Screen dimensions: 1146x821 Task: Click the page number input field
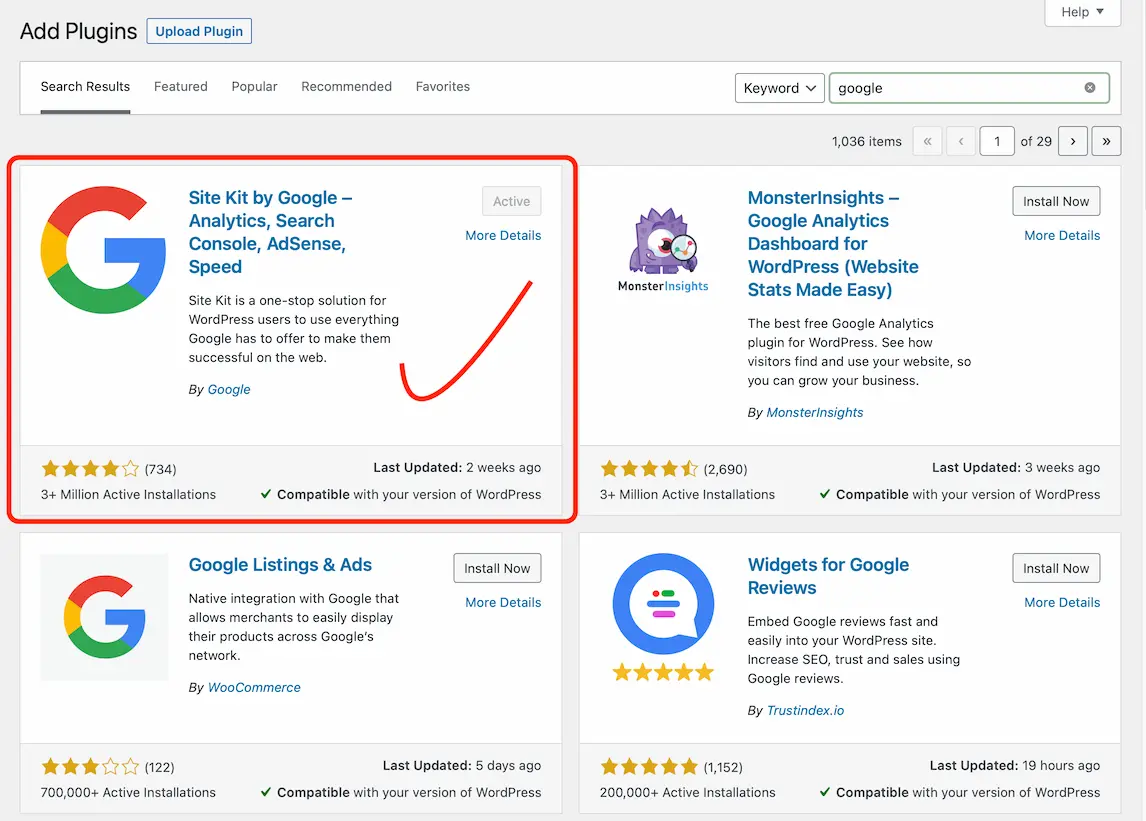pyautogui.click(x=997, y=141)
